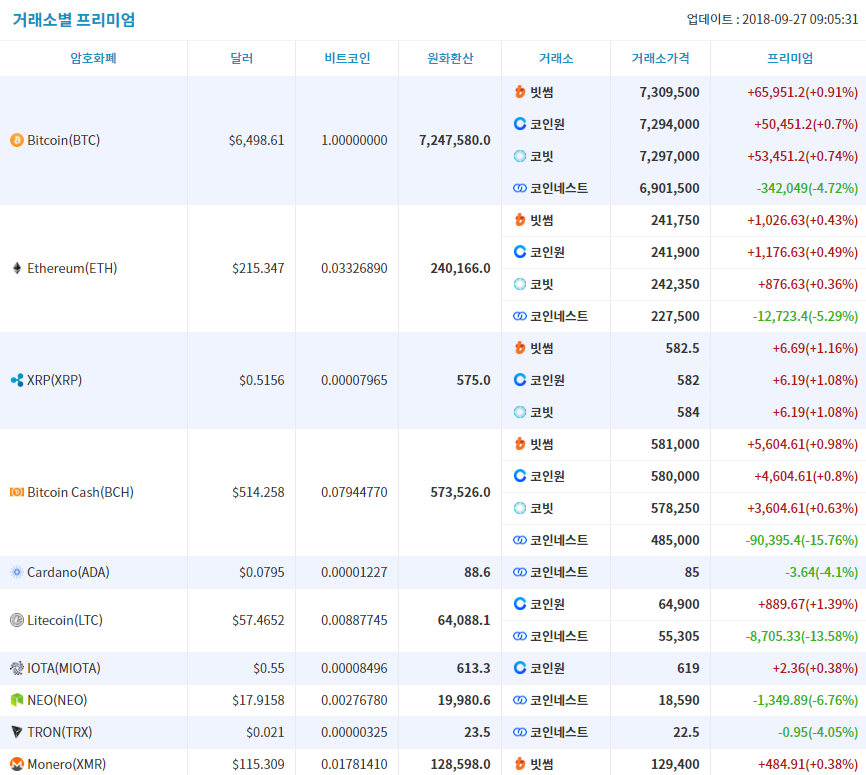Click 빗썸 exchange icon in Bitcoin row
Screen dimensions: 866x775
pyautogui.click(x=520, y=92)
